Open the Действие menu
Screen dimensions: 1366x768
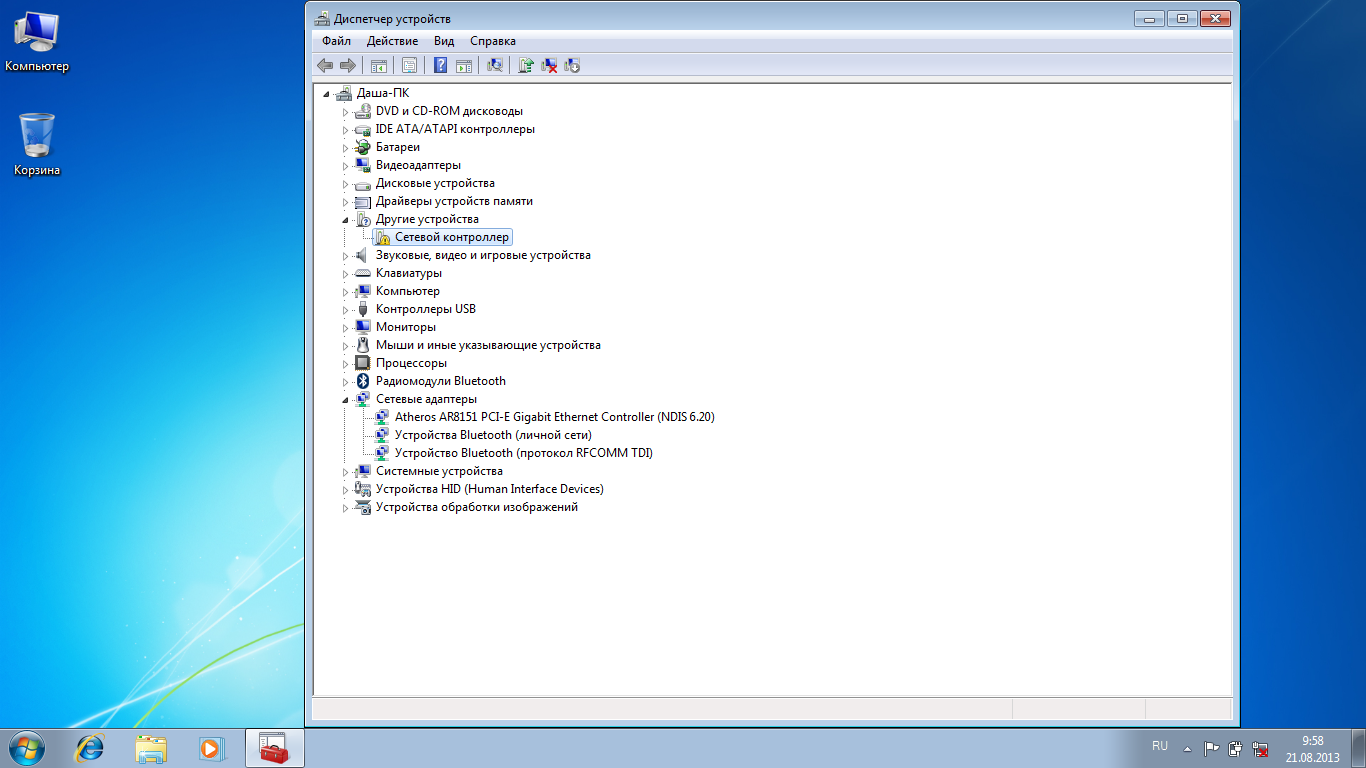pos(392,41)
